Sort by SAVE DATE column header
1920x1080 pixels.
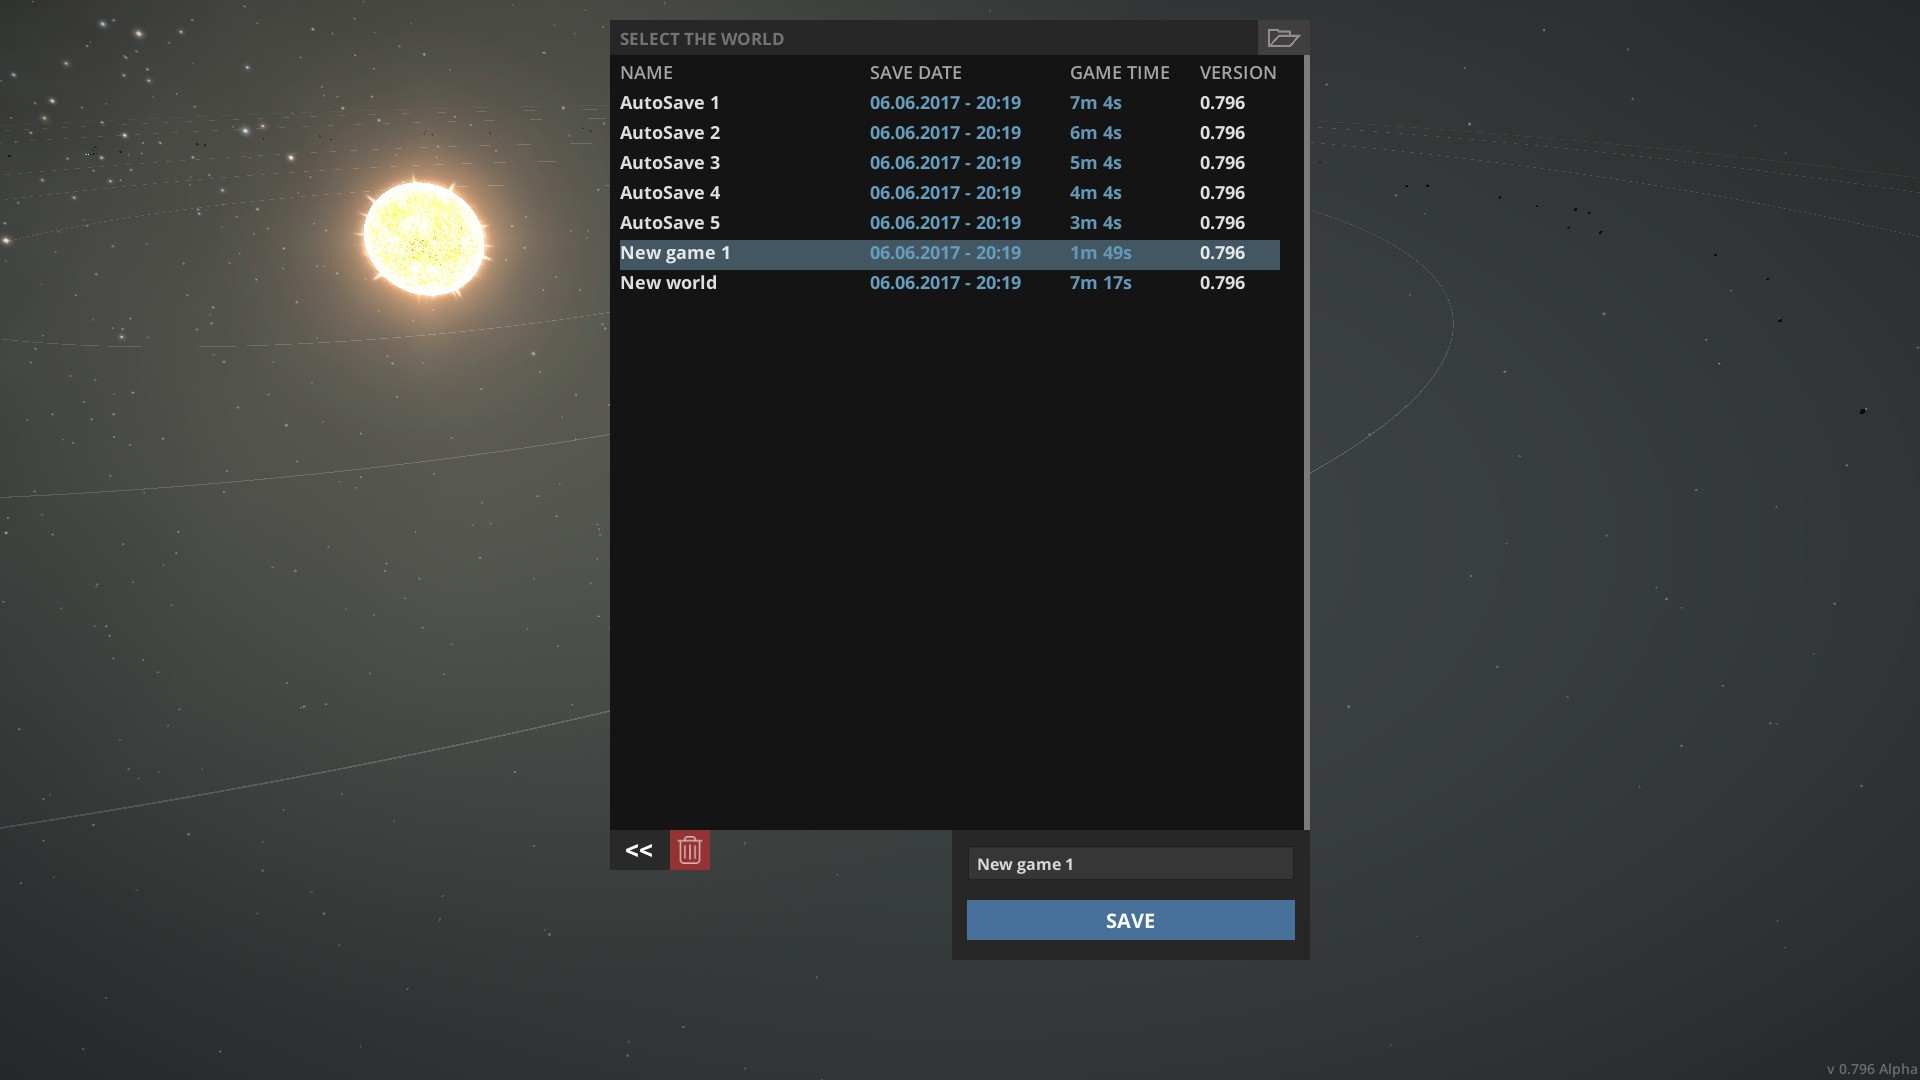point(915,73)
